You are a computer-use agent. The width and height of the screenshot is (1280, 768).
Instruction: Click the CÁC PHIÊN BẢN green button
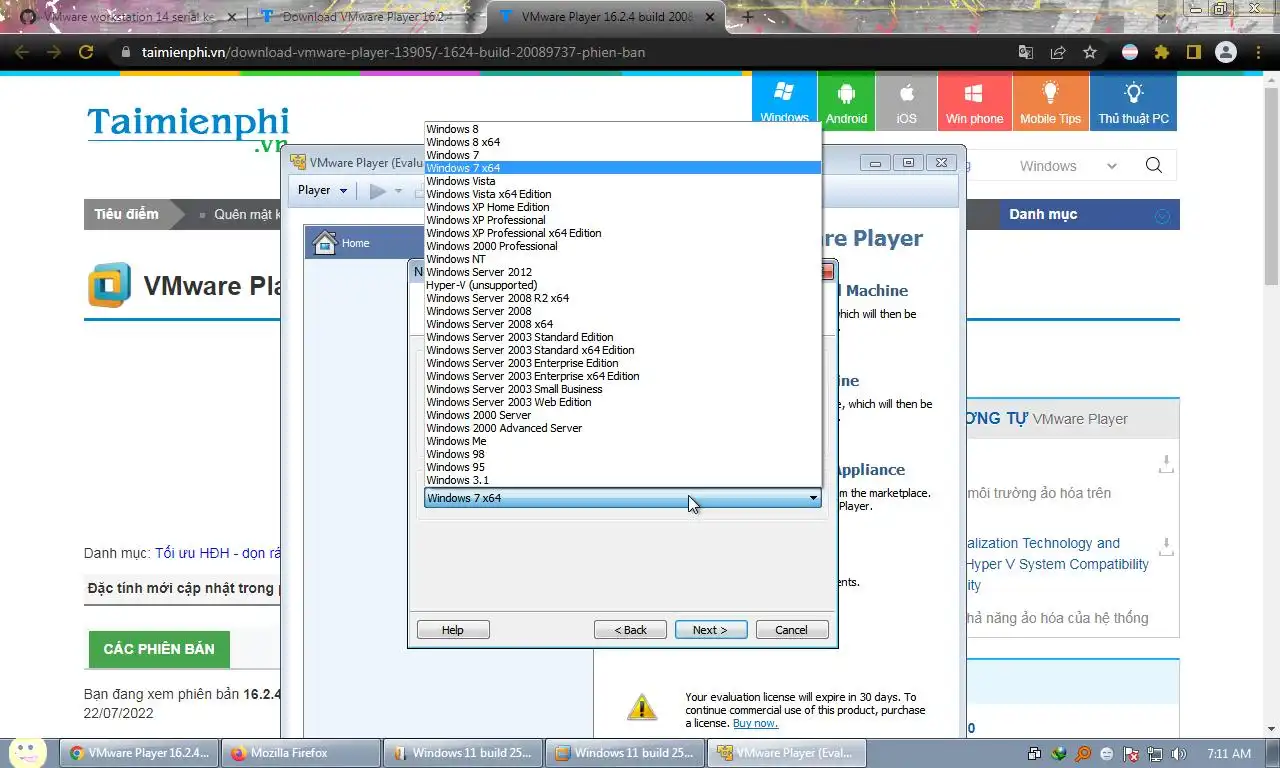coord(159,649)
